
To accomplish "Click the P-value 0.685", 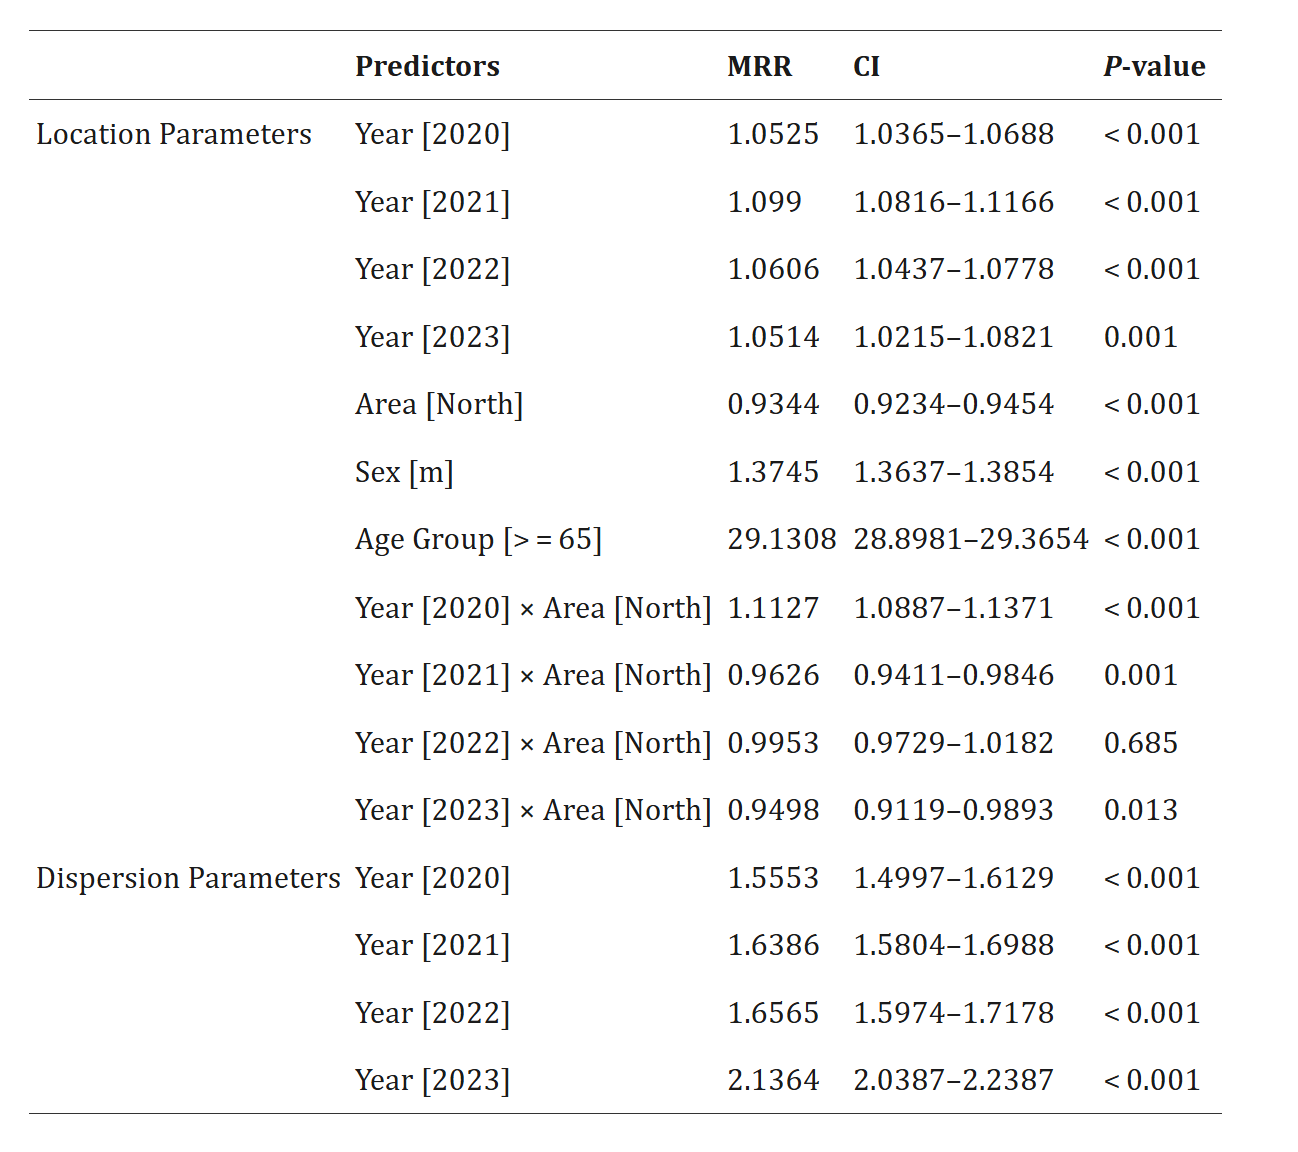I will 1140,743.
